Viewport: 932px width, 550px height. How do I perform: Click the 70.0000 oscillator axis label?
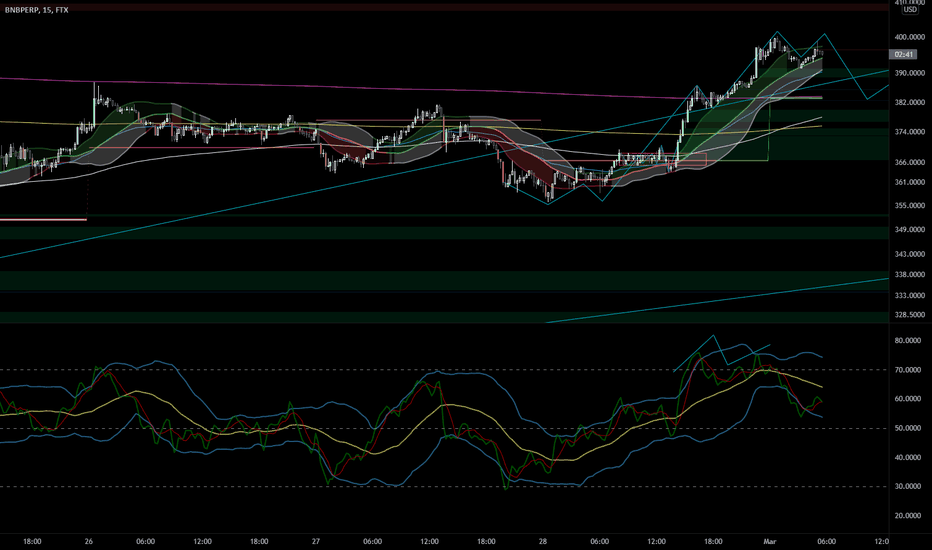point(908,370)
